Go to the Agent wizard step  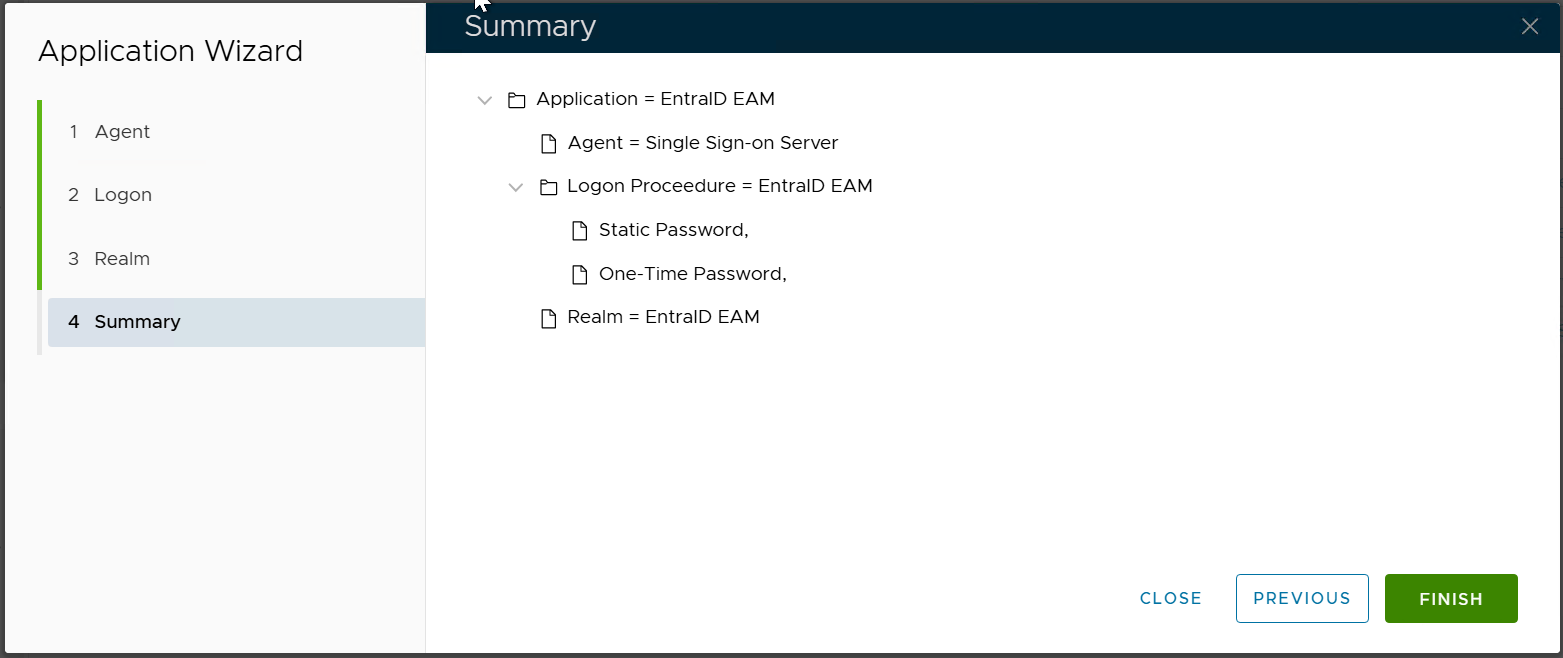122,132
